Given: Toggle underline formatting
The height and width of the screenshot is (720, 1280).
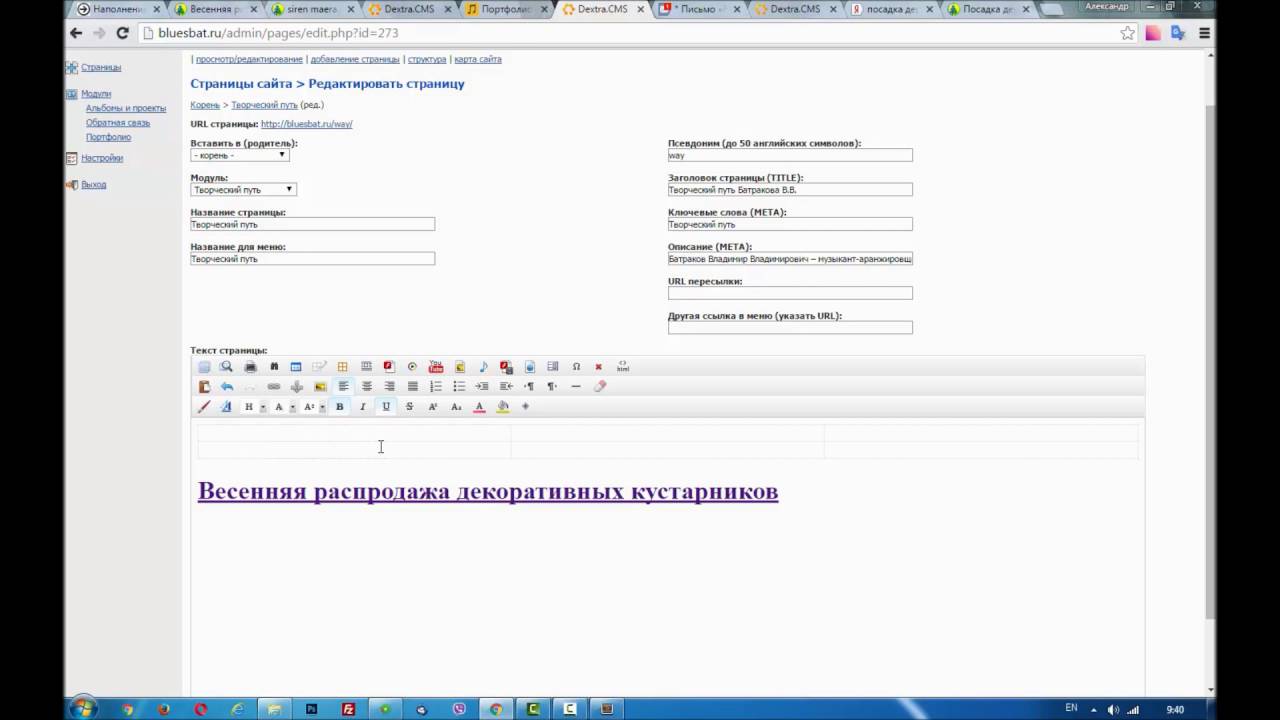Looking at the screenshot, I should point(386,407).
